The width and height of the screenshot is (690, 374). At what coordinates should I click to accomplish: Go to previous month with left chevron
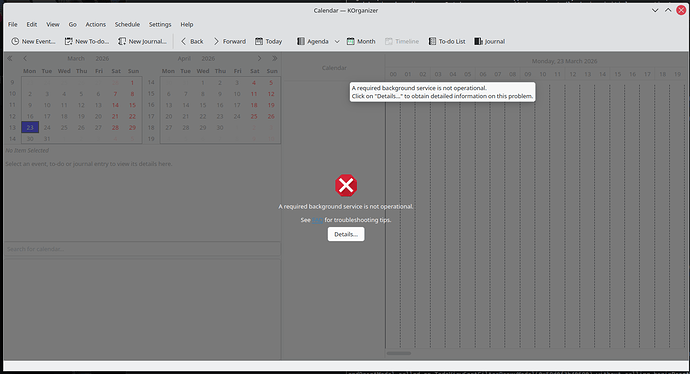pos(25,58)
